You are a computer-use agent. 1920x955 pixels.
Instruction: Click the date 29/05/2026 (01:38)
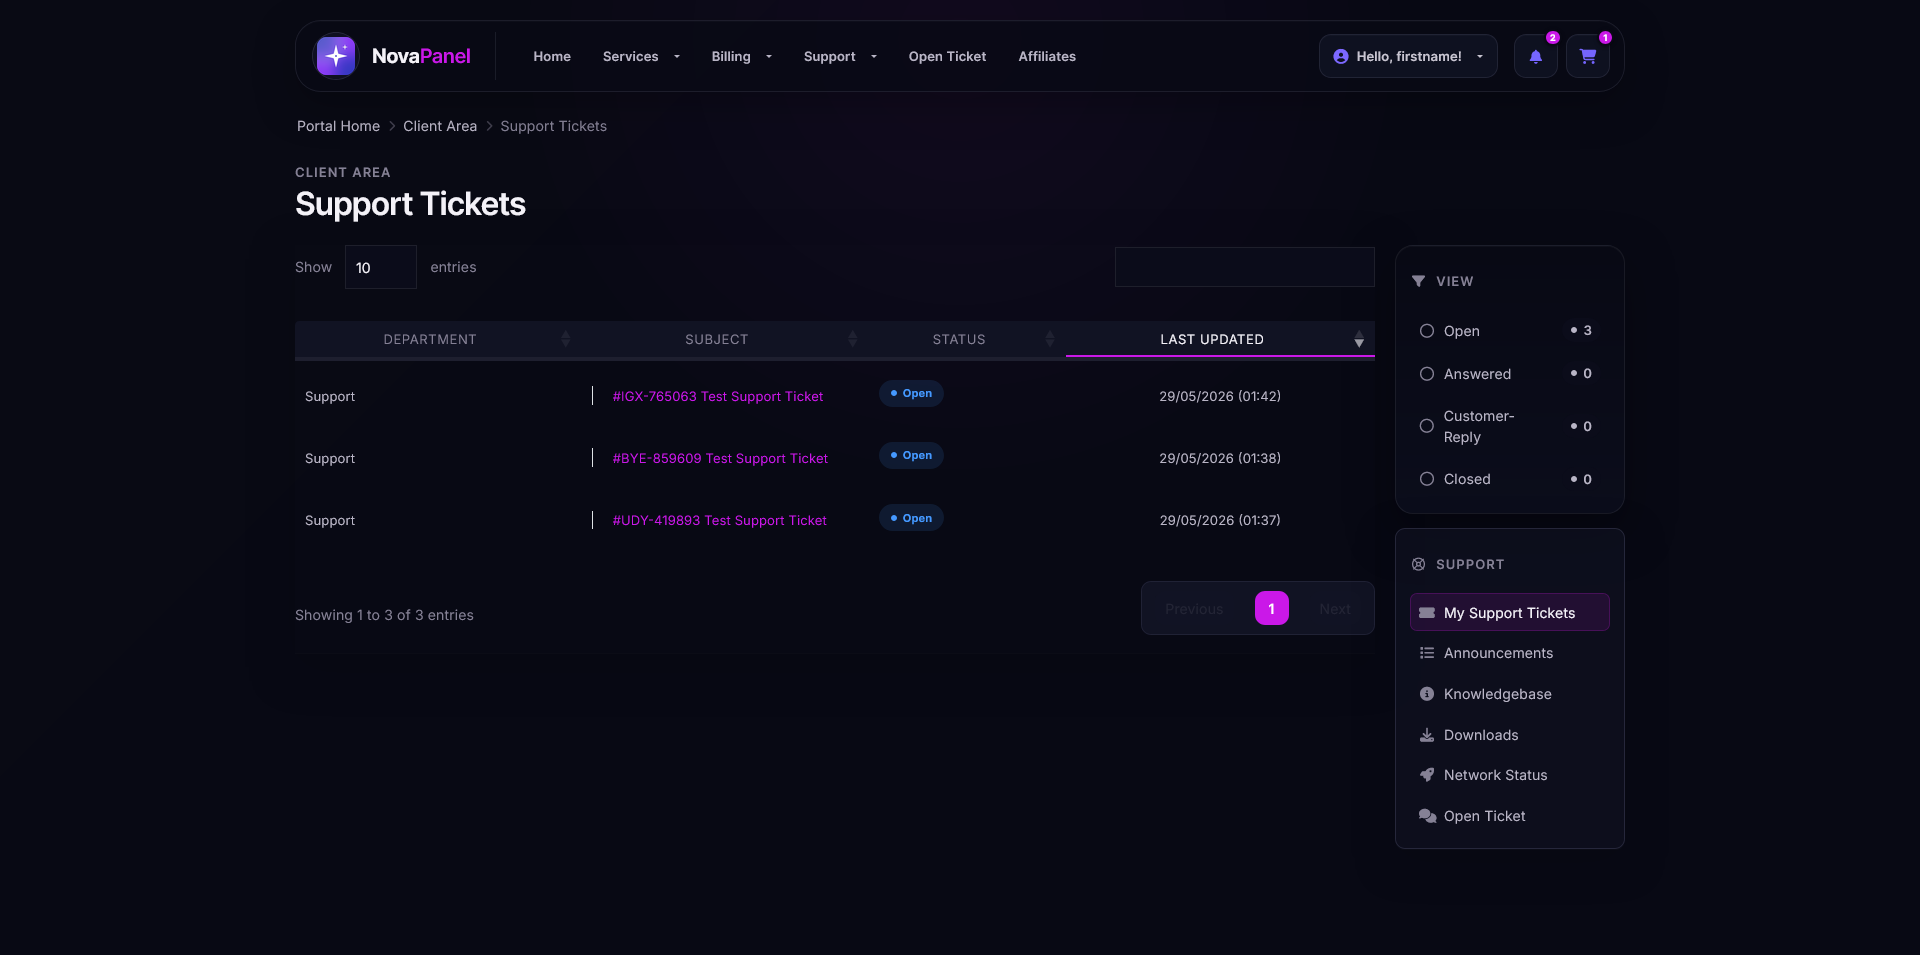point(1220,458)
